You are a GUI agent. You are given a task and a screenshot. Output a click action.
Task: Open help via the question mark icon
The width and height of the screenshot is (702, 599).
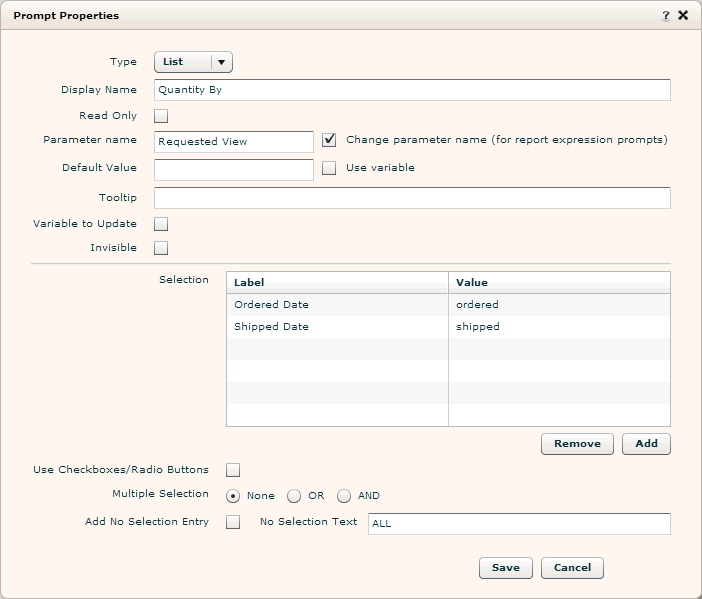coord(665,16)
